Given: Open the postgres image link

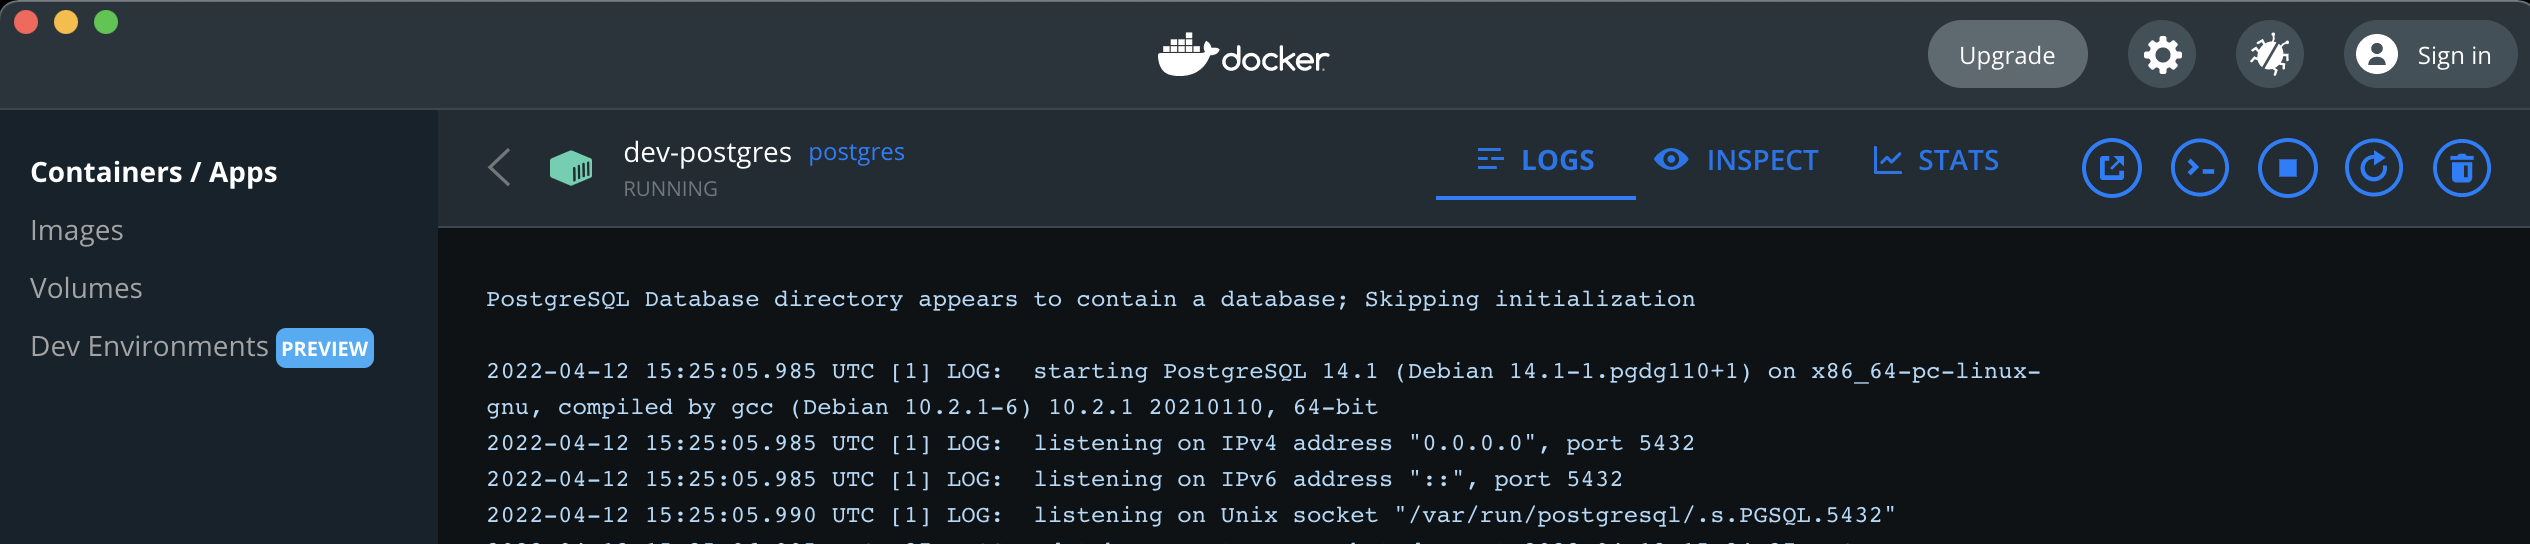Looking at the screenshot, I should point(856,152).
